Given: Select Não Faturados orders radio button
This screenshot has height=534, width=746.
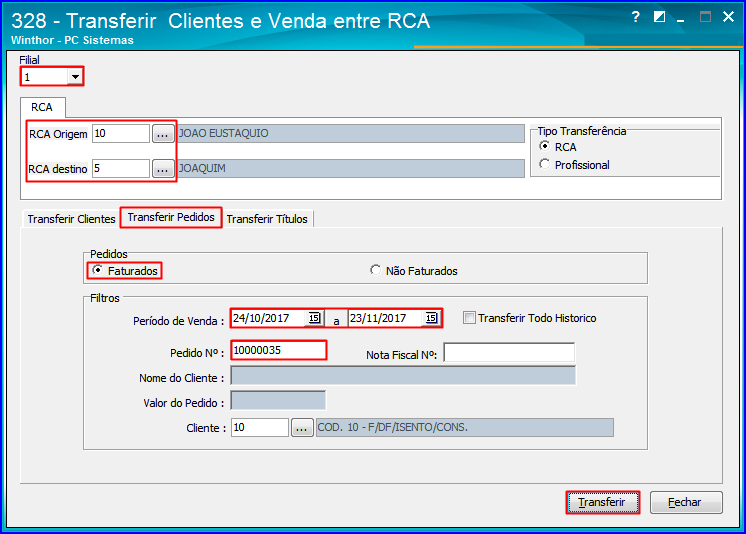Looking at the screenshot, I should (375, 270).
